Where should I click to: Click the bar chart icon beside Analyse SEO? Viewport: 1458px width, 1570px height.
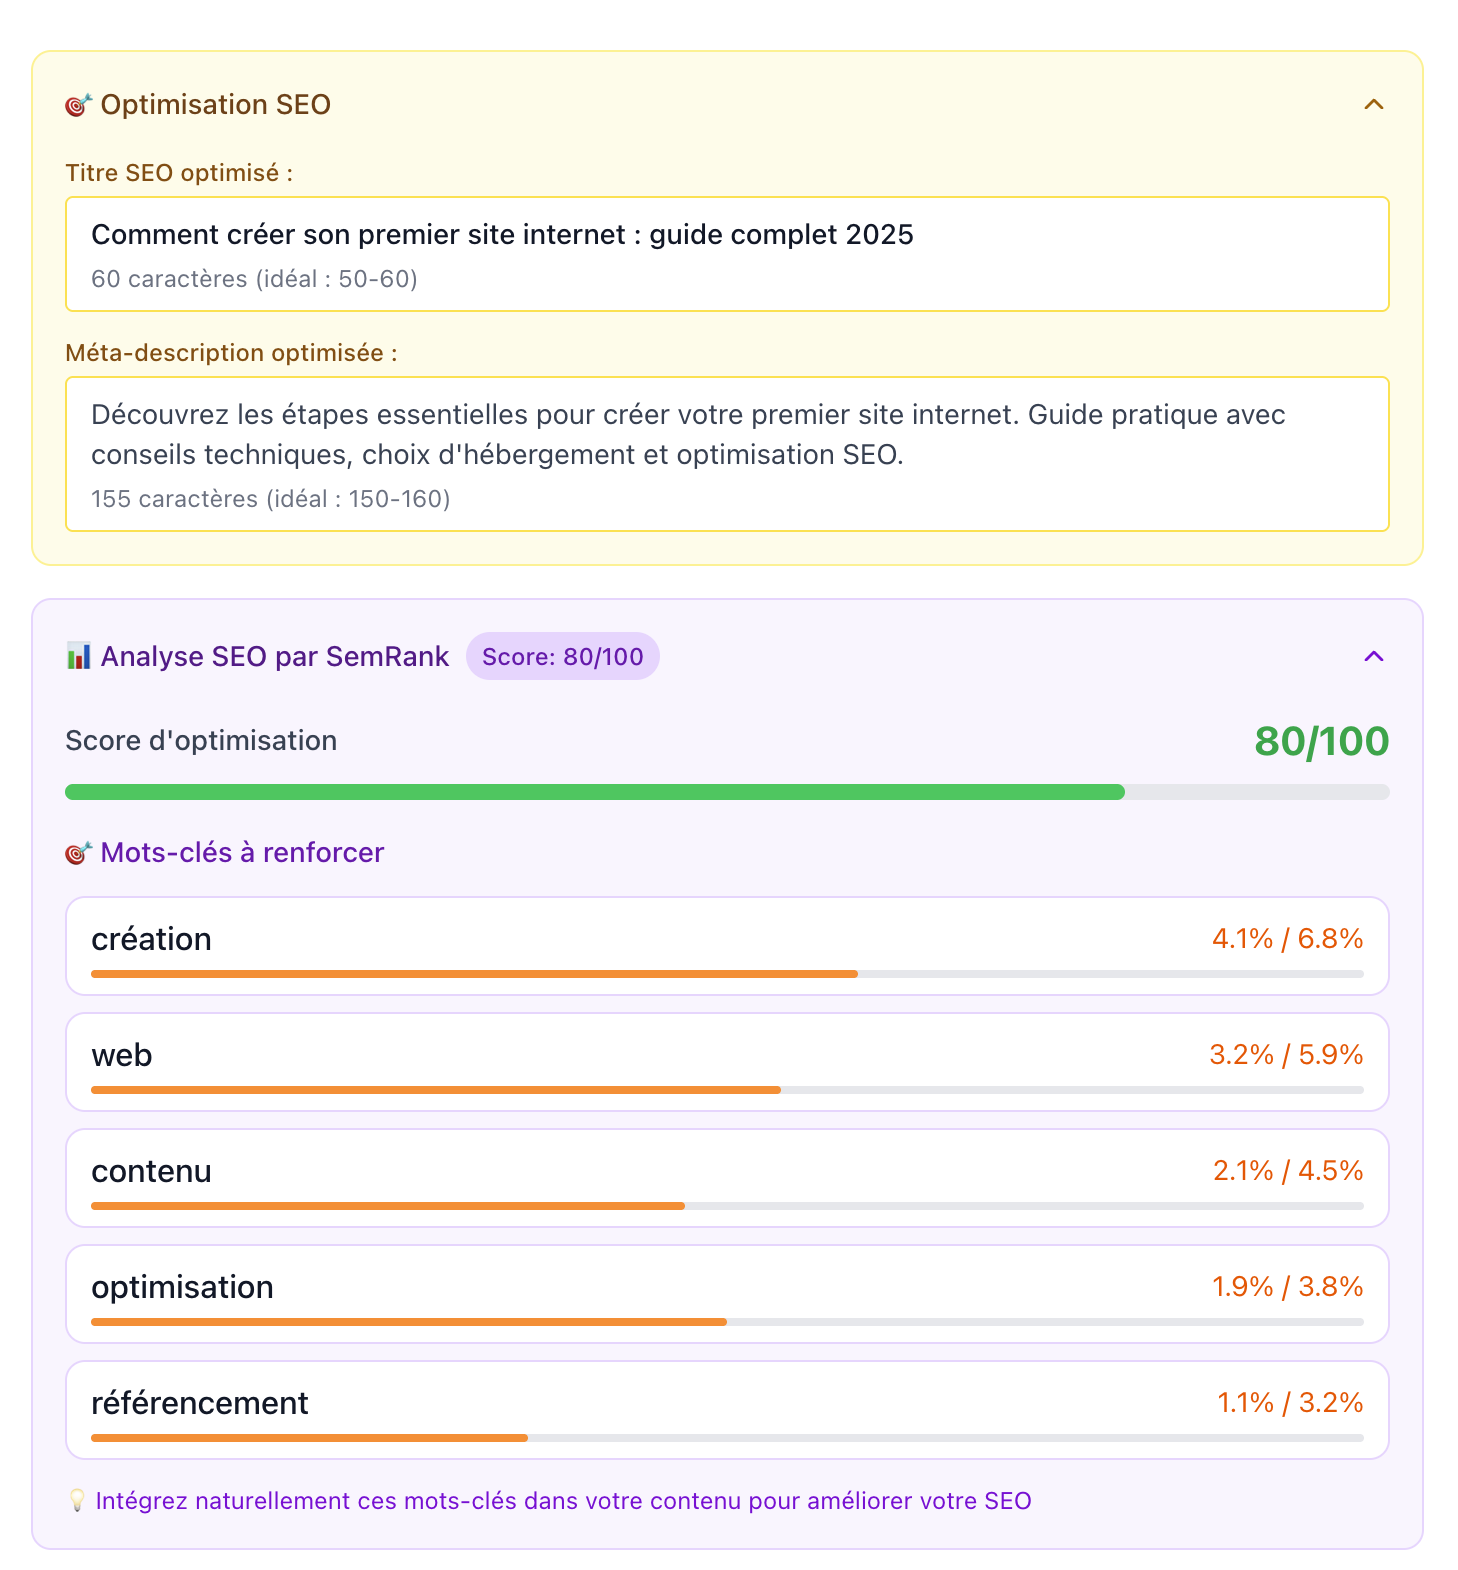(x=80, y=656)
